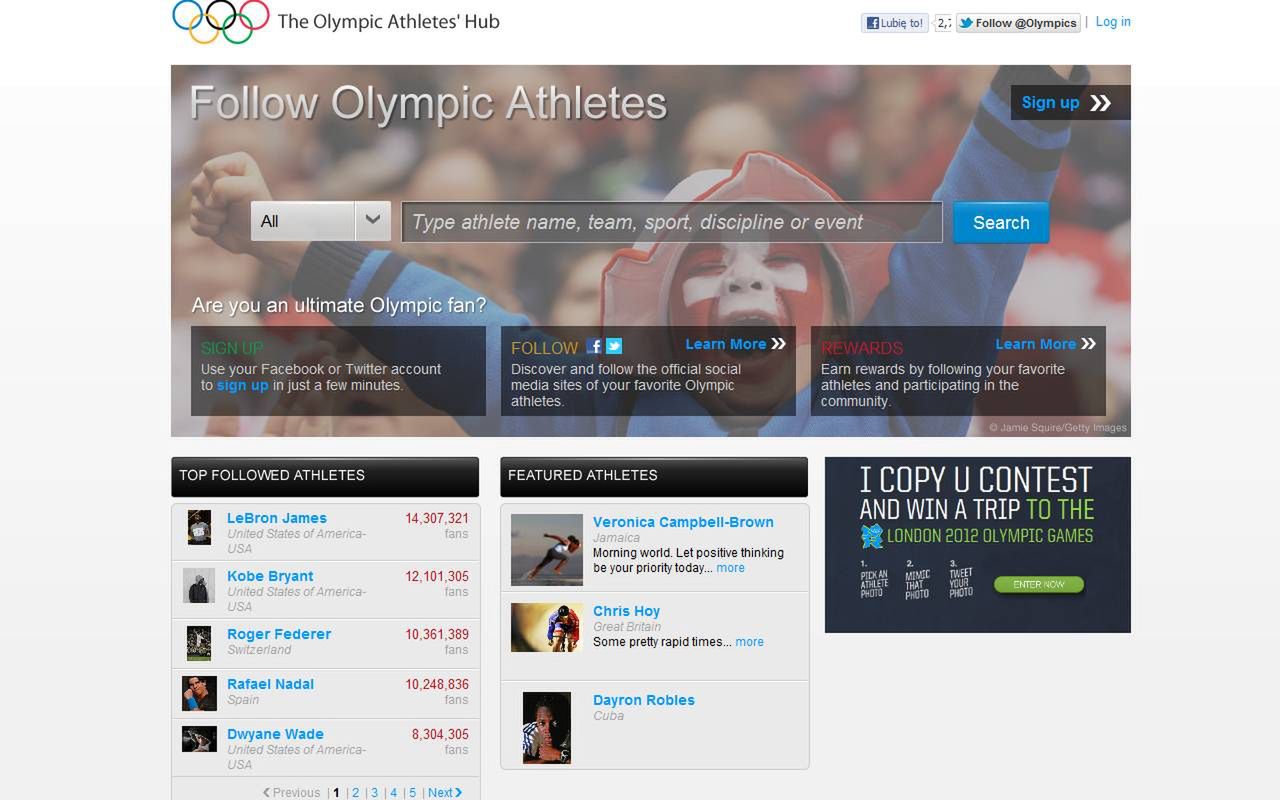Click Dayron Robles featured photo
Image resolution: width=1280 pixels, height=800 pixels.
(547, 728)
